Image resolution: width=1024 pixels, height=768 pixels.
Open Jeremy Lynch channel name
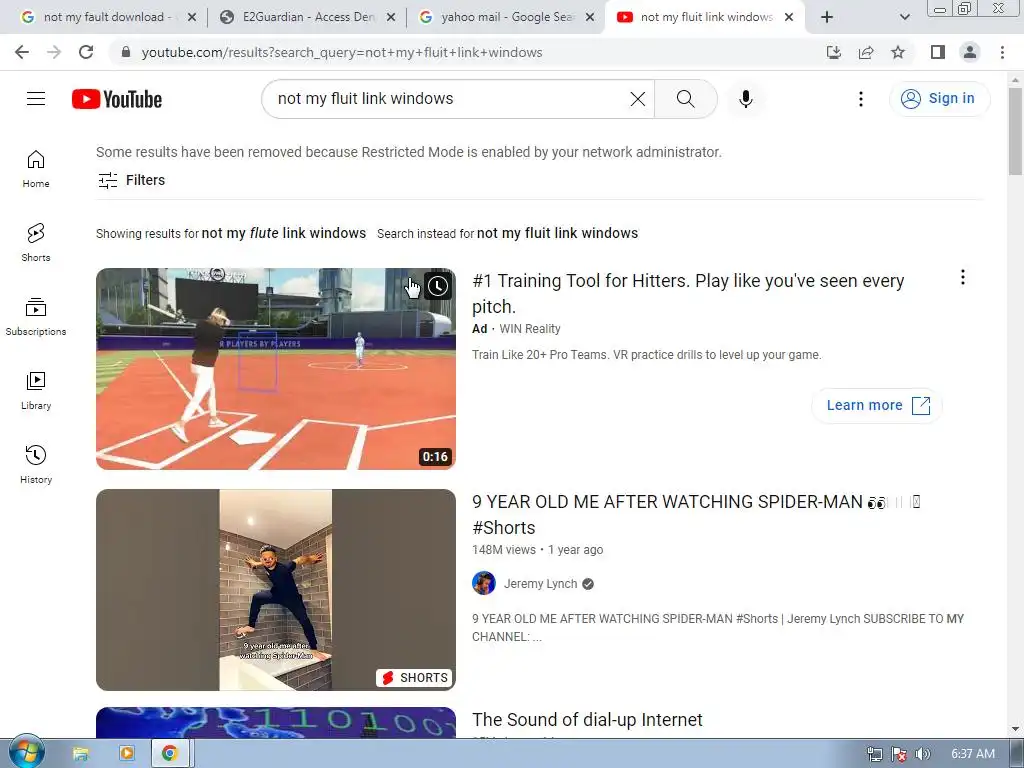[540, 584]
